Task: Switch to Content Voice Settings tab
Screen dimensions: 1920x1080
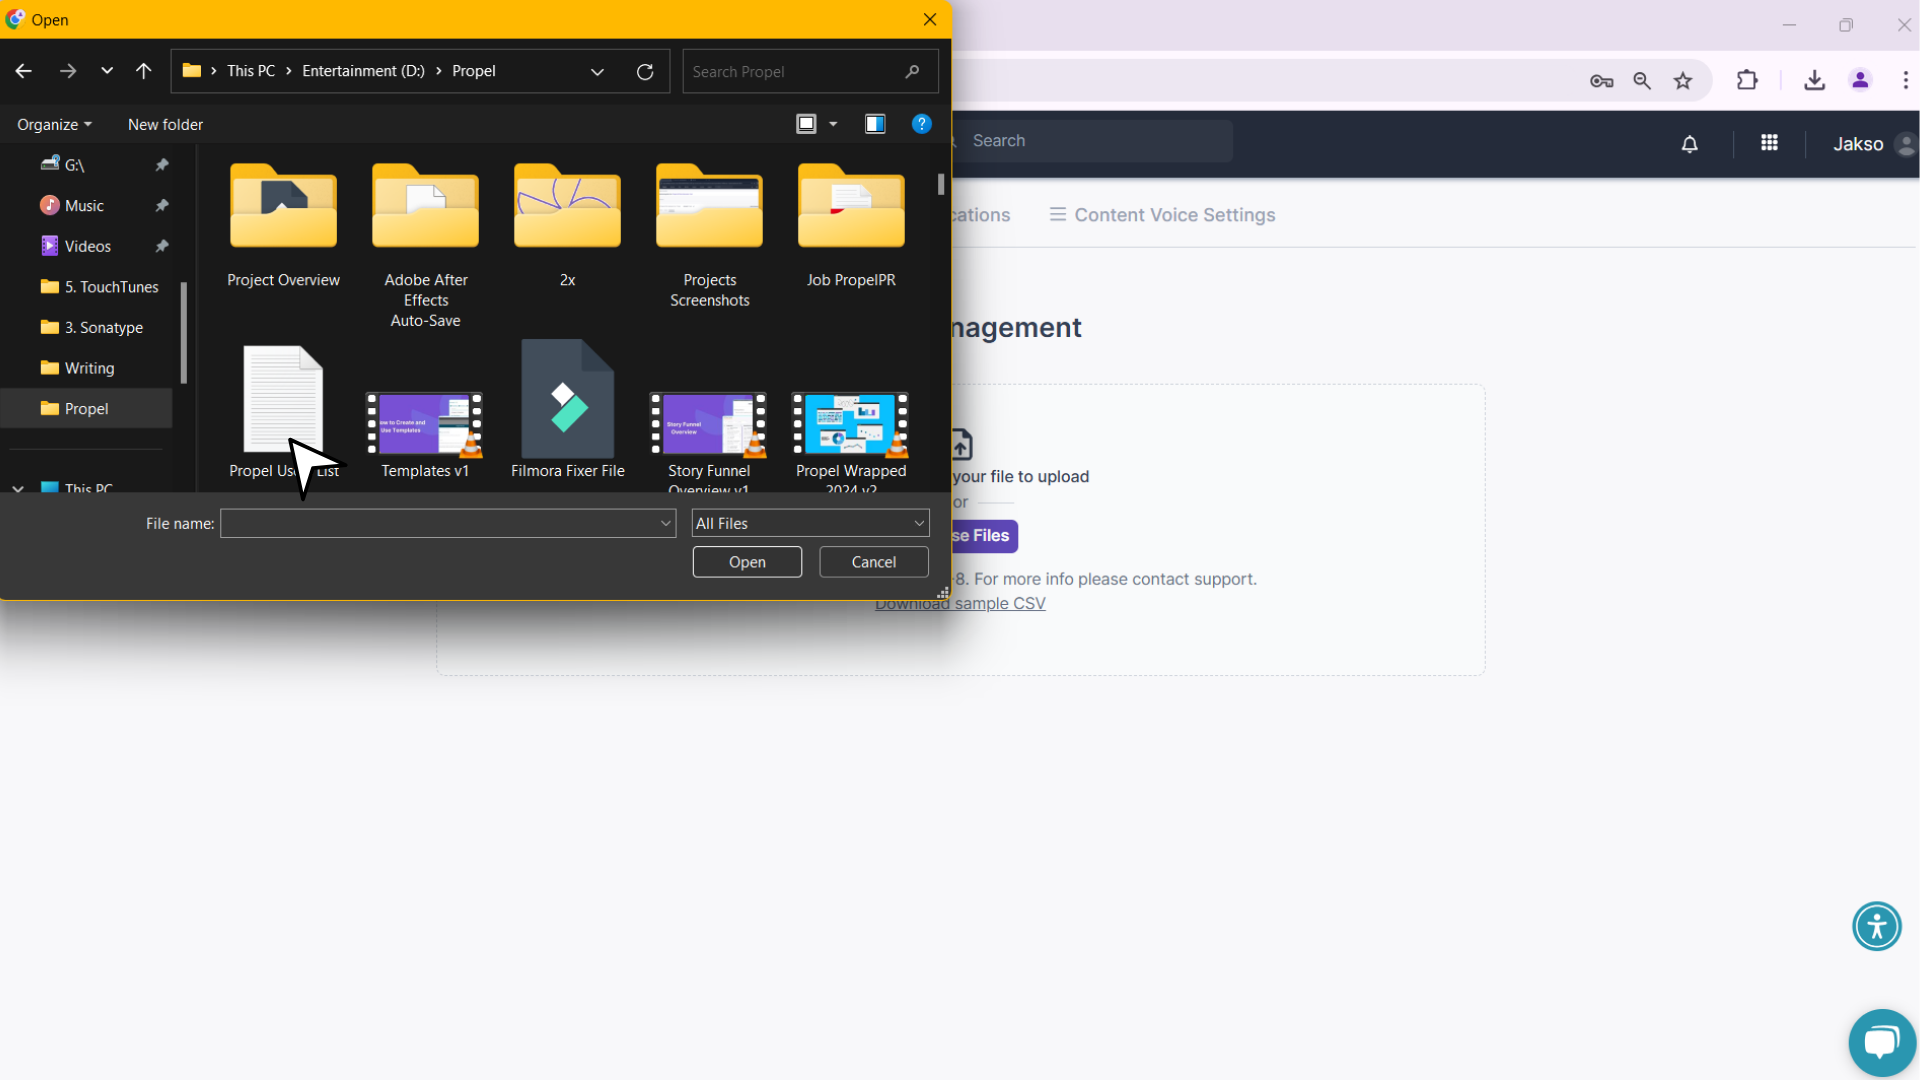Action: 1162,215
